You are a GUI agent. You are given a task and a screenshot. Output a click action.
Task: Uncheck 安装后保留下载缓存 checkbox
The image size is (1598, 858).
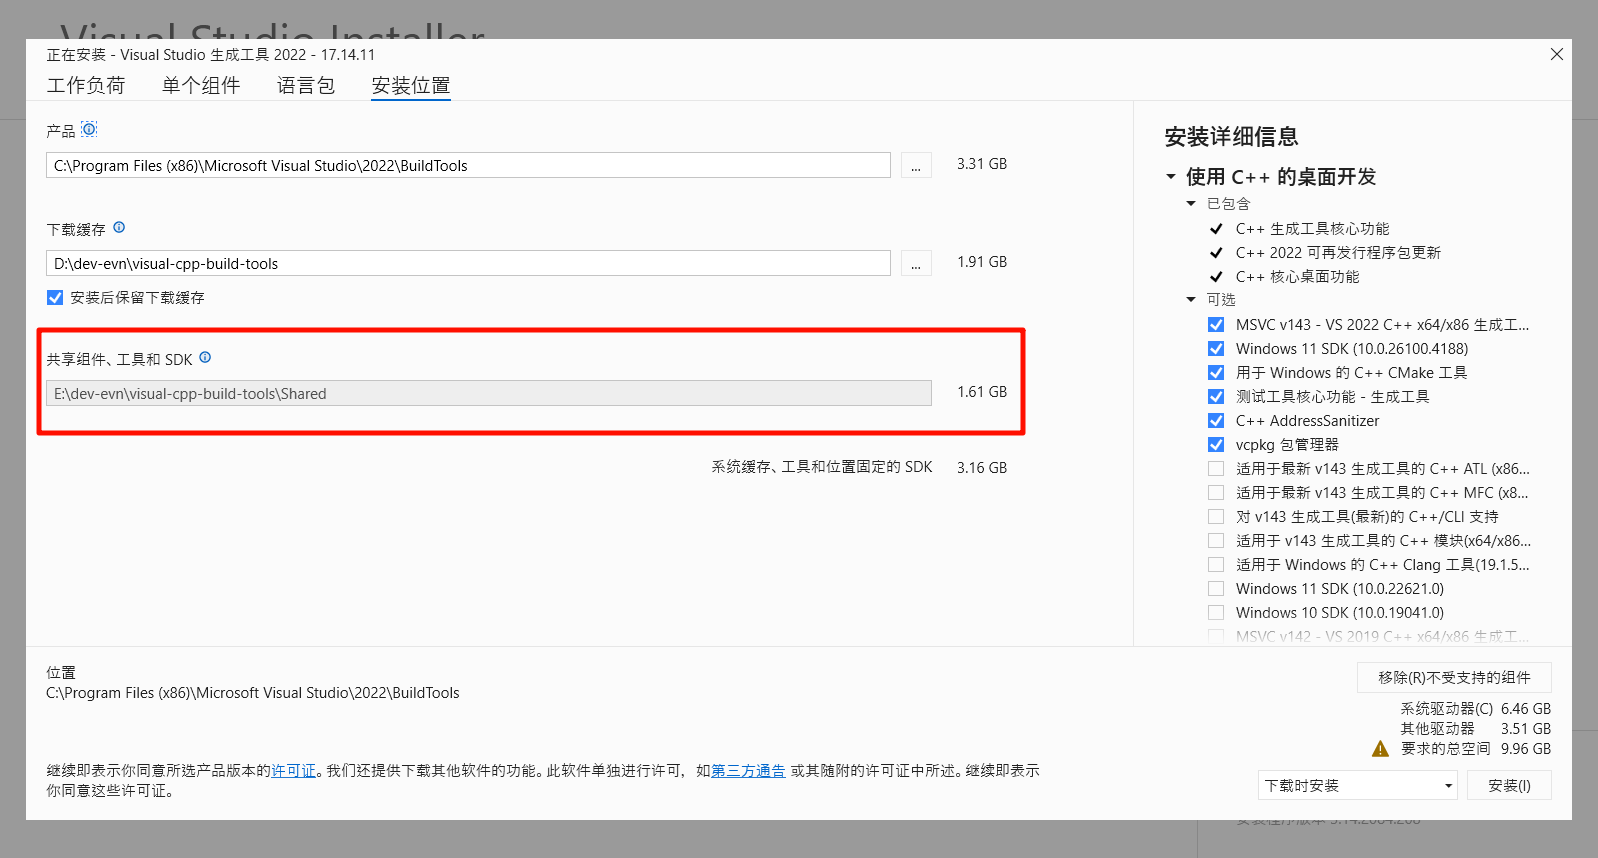(x=55, y=297)
